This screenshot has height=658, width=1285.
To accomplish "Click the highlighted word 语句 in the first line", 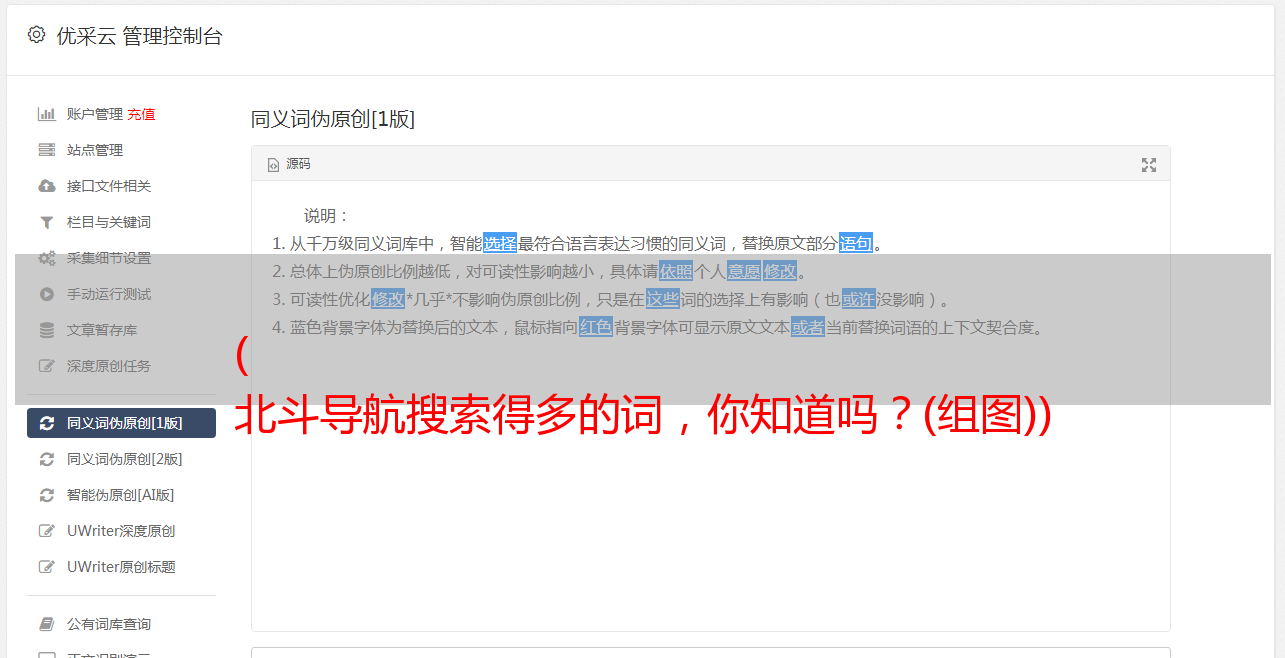I will point(856,243).
